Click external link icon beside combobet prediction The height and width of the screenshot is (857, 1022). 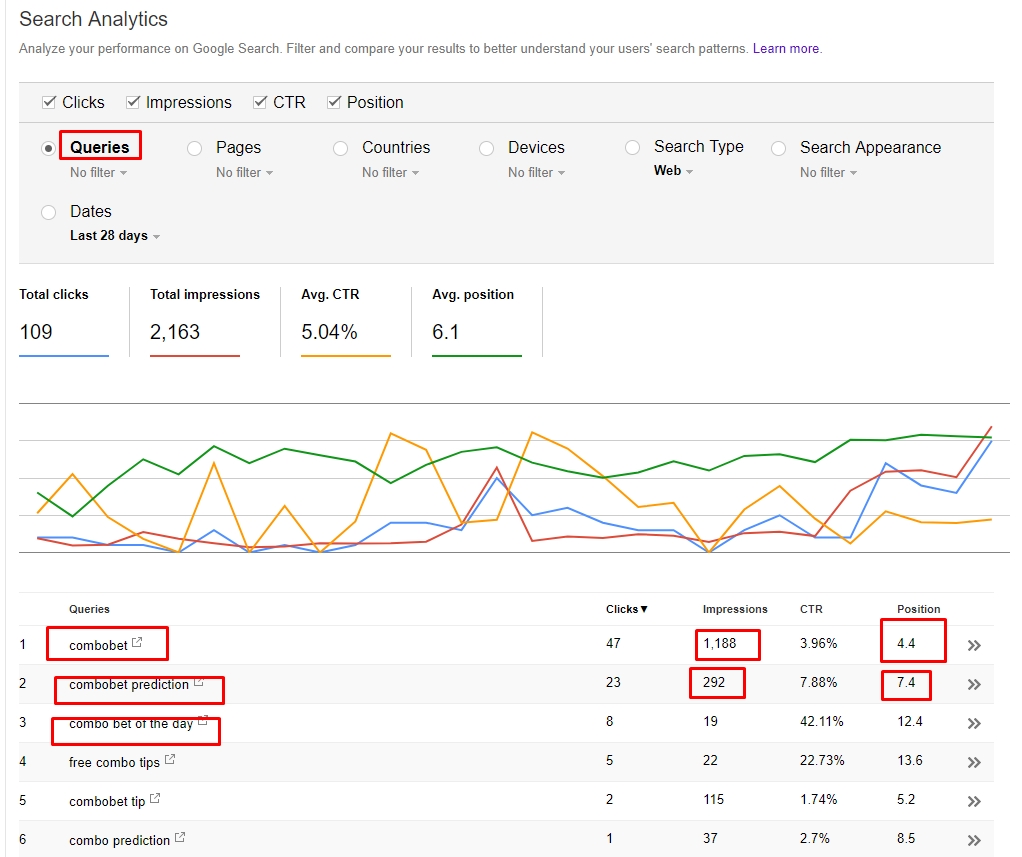pos(198,683)
